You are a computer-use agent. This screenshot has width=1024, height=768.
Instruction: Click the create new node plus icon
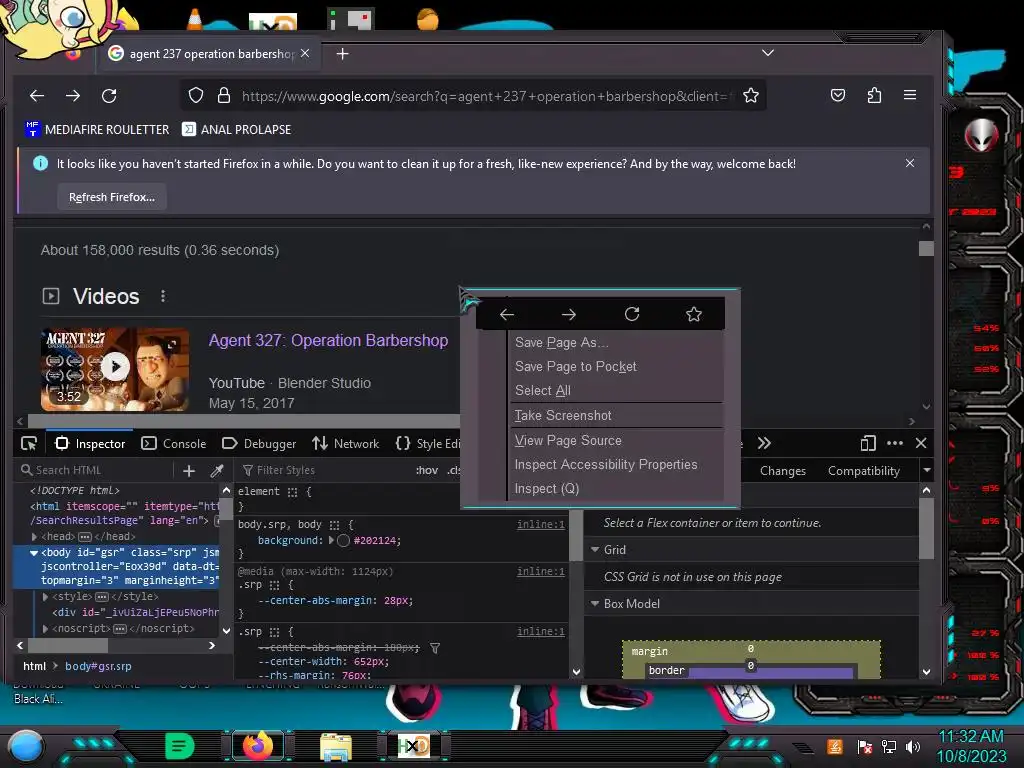[189, 471]
